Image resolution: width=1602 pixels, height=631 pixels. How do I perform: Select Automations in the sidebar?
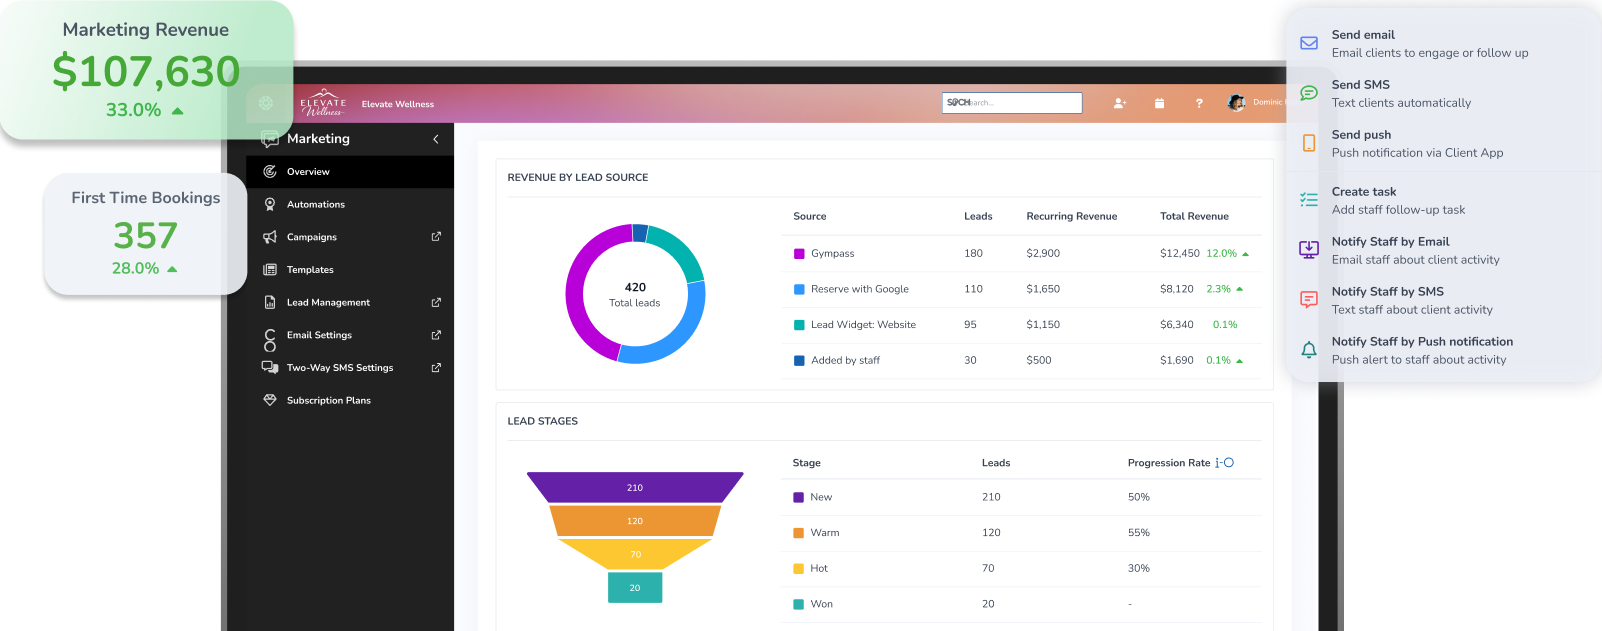pos(315,204)
